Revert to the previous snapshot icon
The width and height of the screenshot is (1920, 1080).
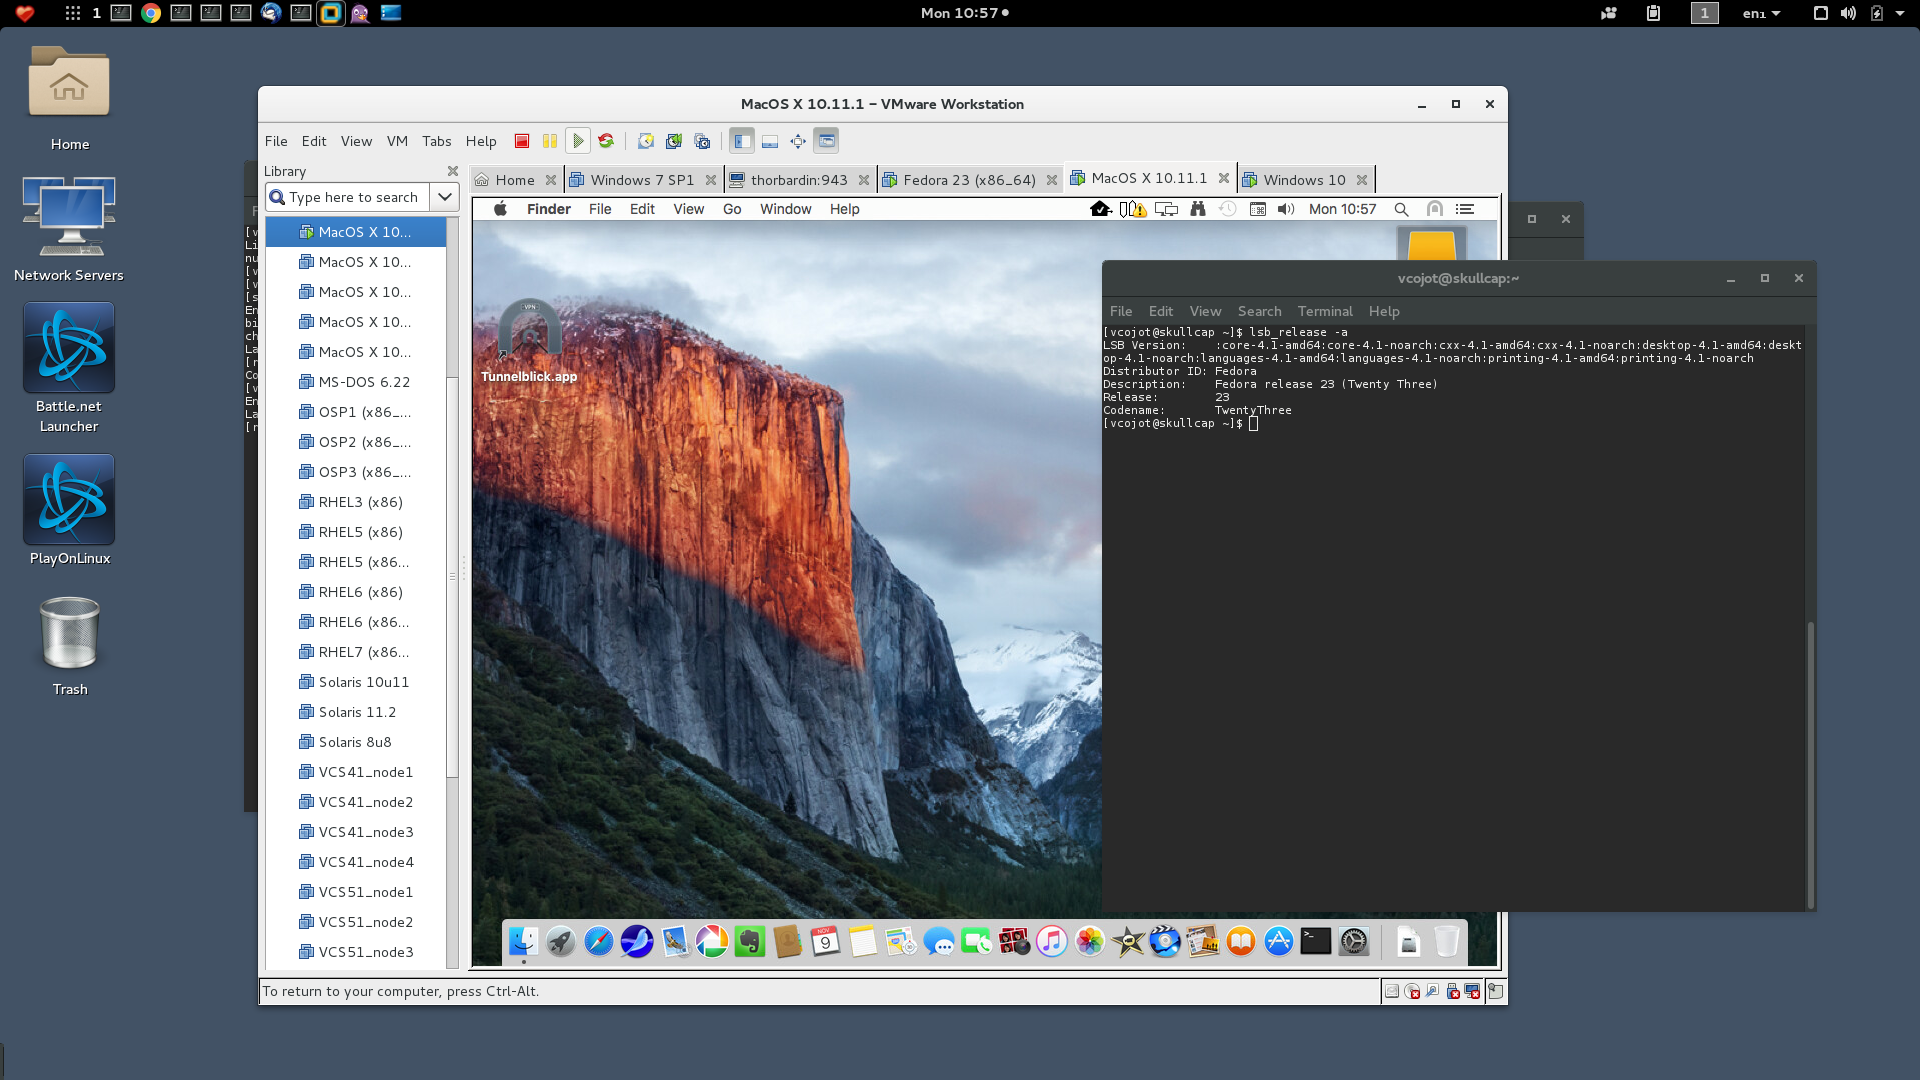tap(674, 141)
